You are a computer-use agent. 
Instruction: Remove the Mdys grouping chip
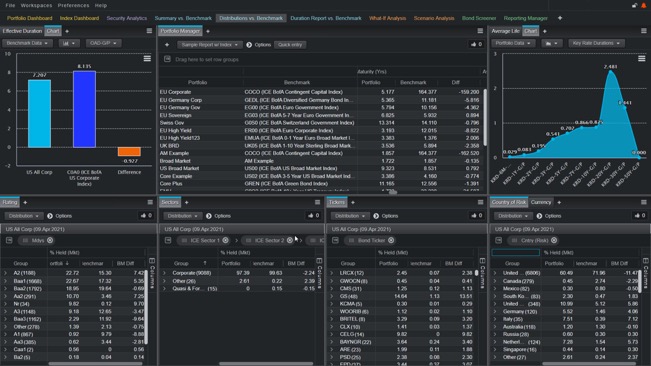tap(50, 240)
